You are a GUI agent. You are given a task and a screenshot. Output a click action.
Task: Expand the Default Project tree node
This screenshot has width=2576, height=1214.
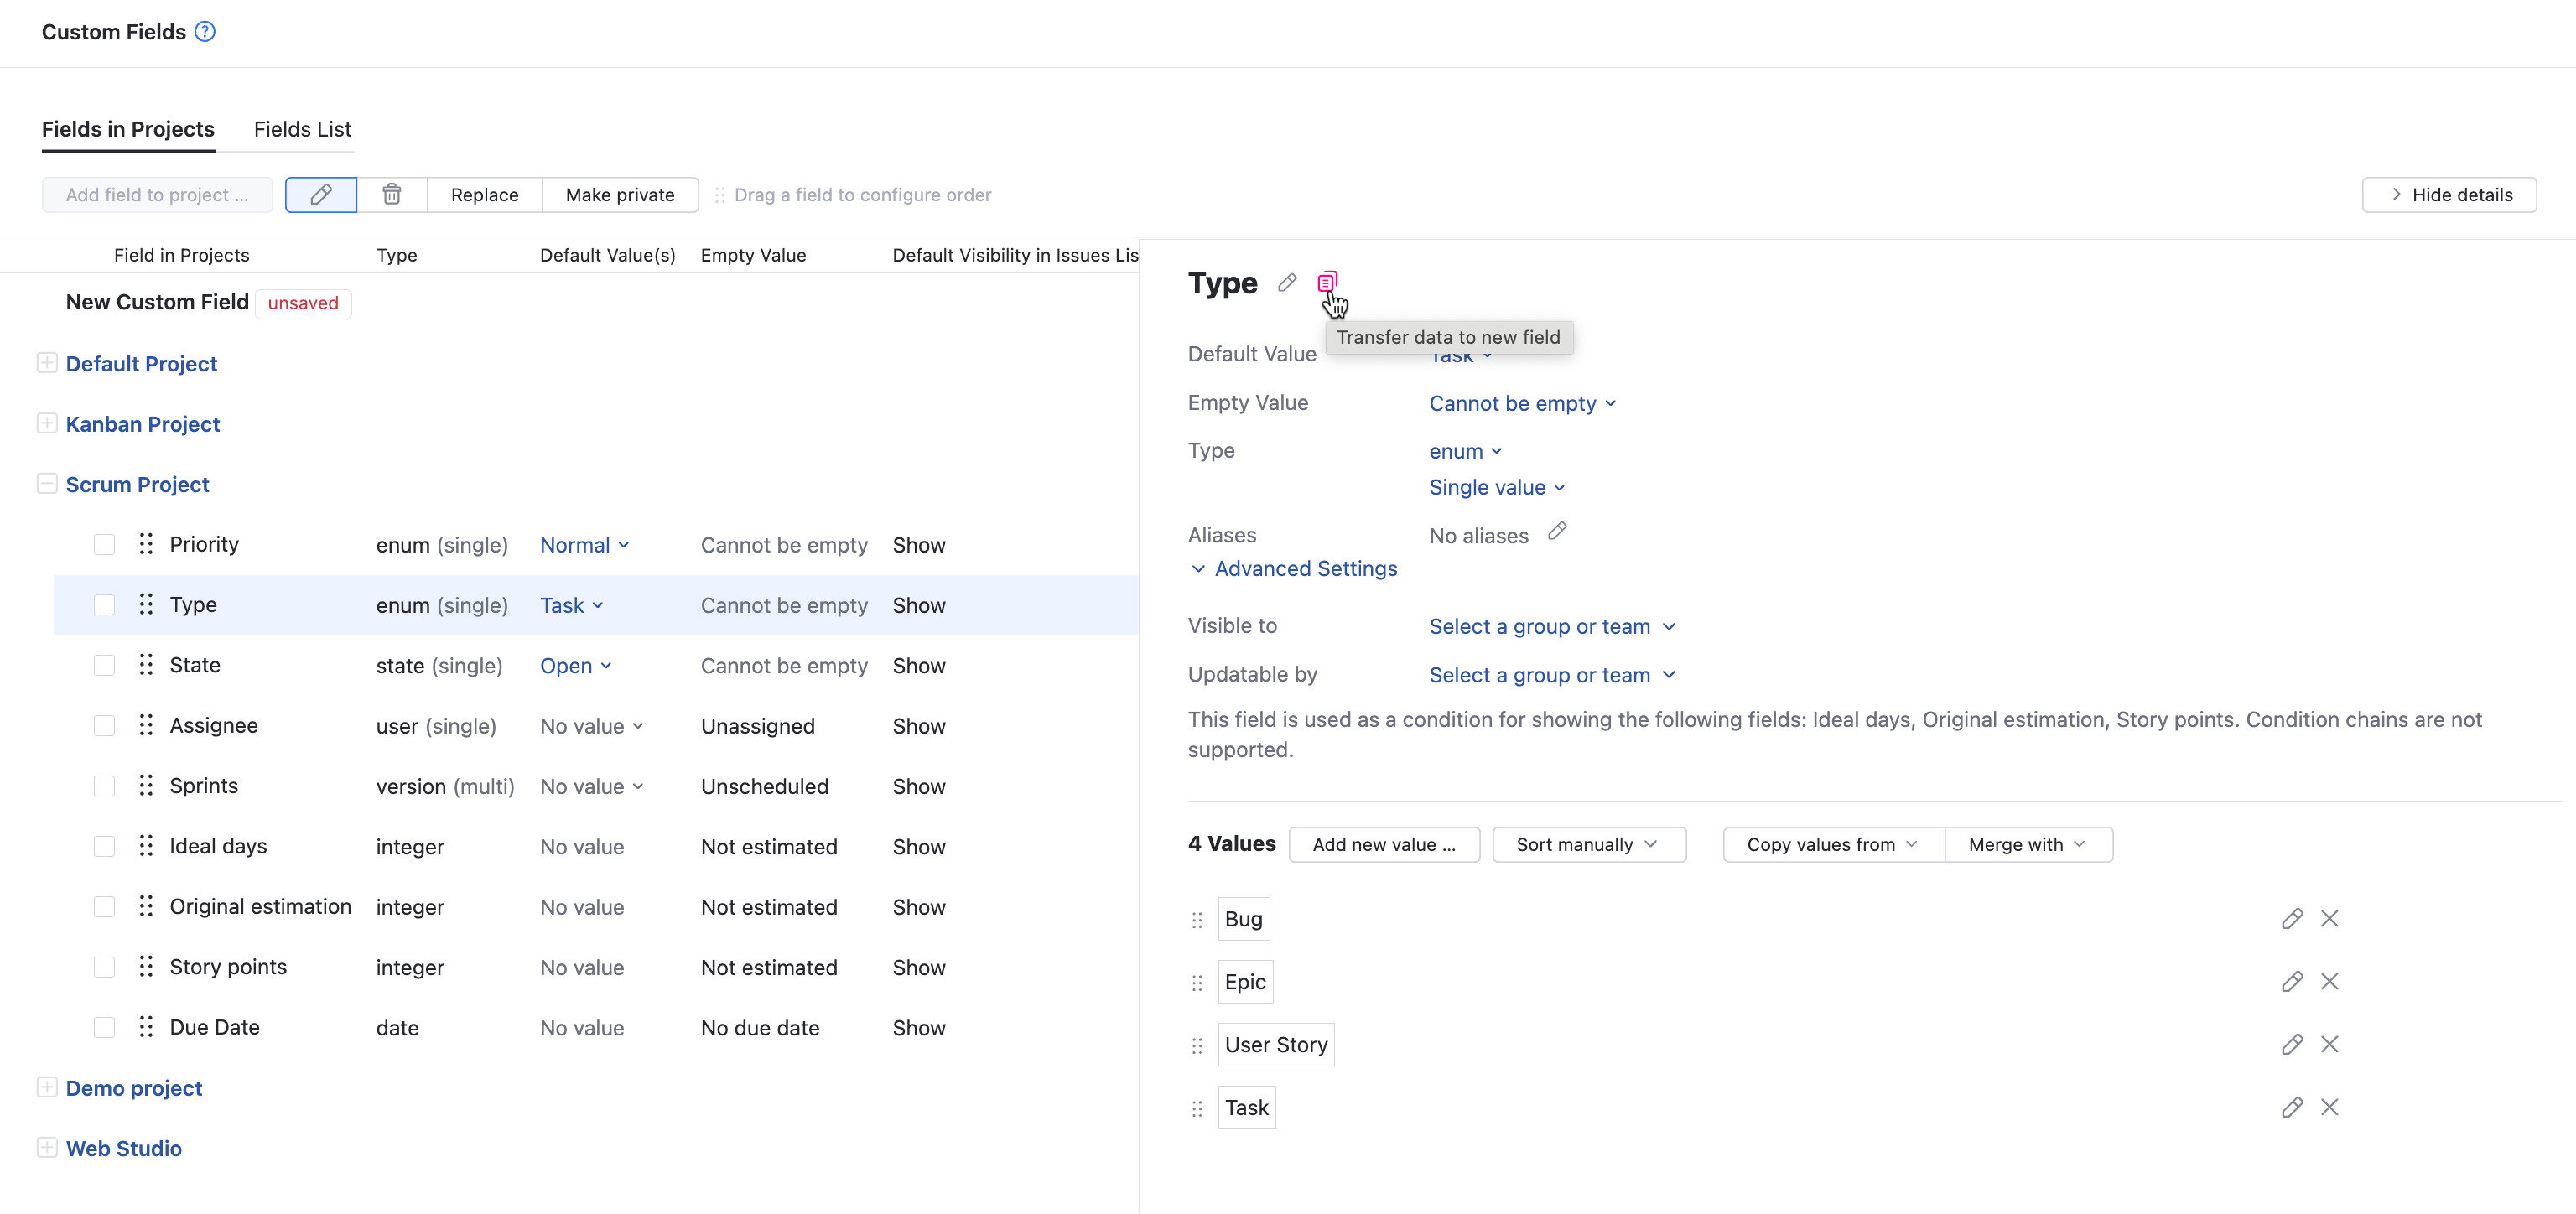click(x=47, y=363)
